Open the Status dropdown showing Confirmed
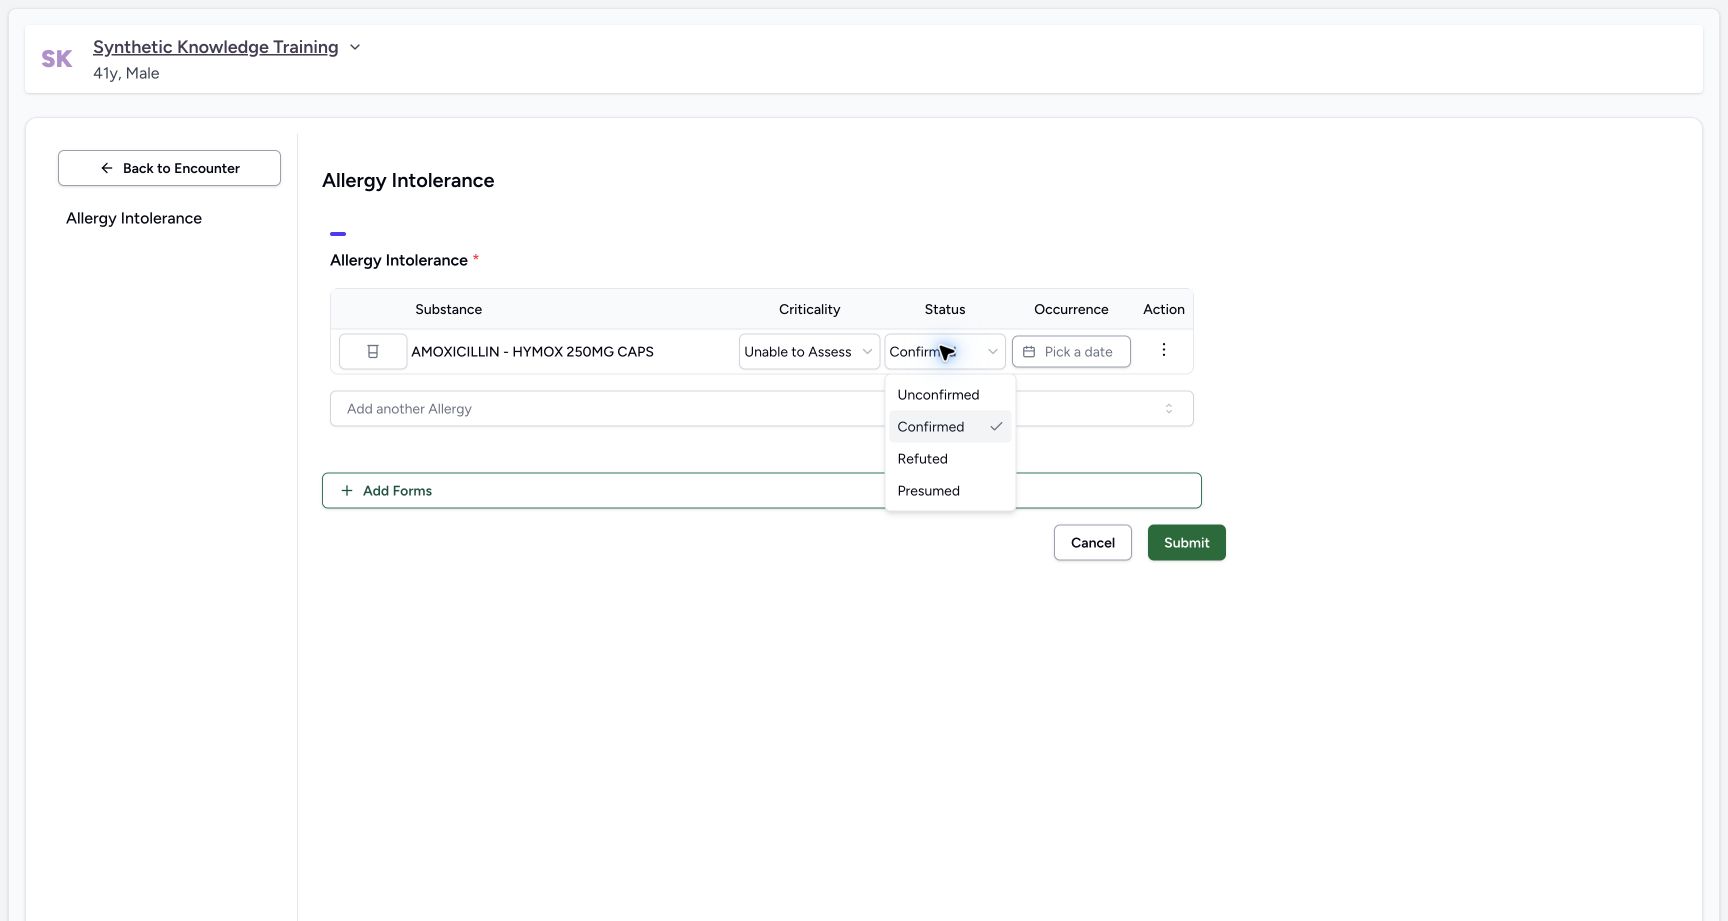 945,352
